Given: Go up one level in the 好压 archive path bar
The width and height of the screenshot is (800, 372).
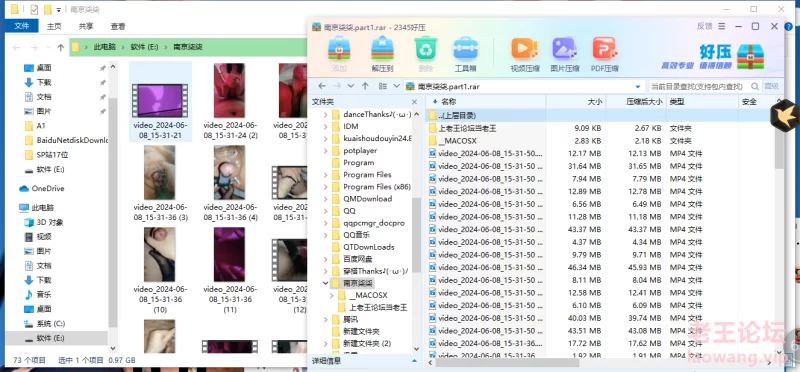Looking at the screenshot, I should click(x=365, y=86).
